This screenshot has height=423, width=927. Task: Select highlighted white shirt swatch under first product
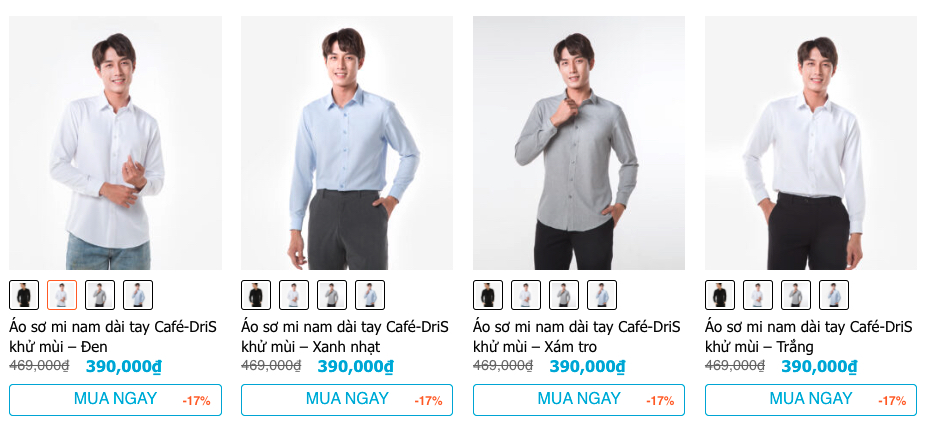click(x=62, y=295)
